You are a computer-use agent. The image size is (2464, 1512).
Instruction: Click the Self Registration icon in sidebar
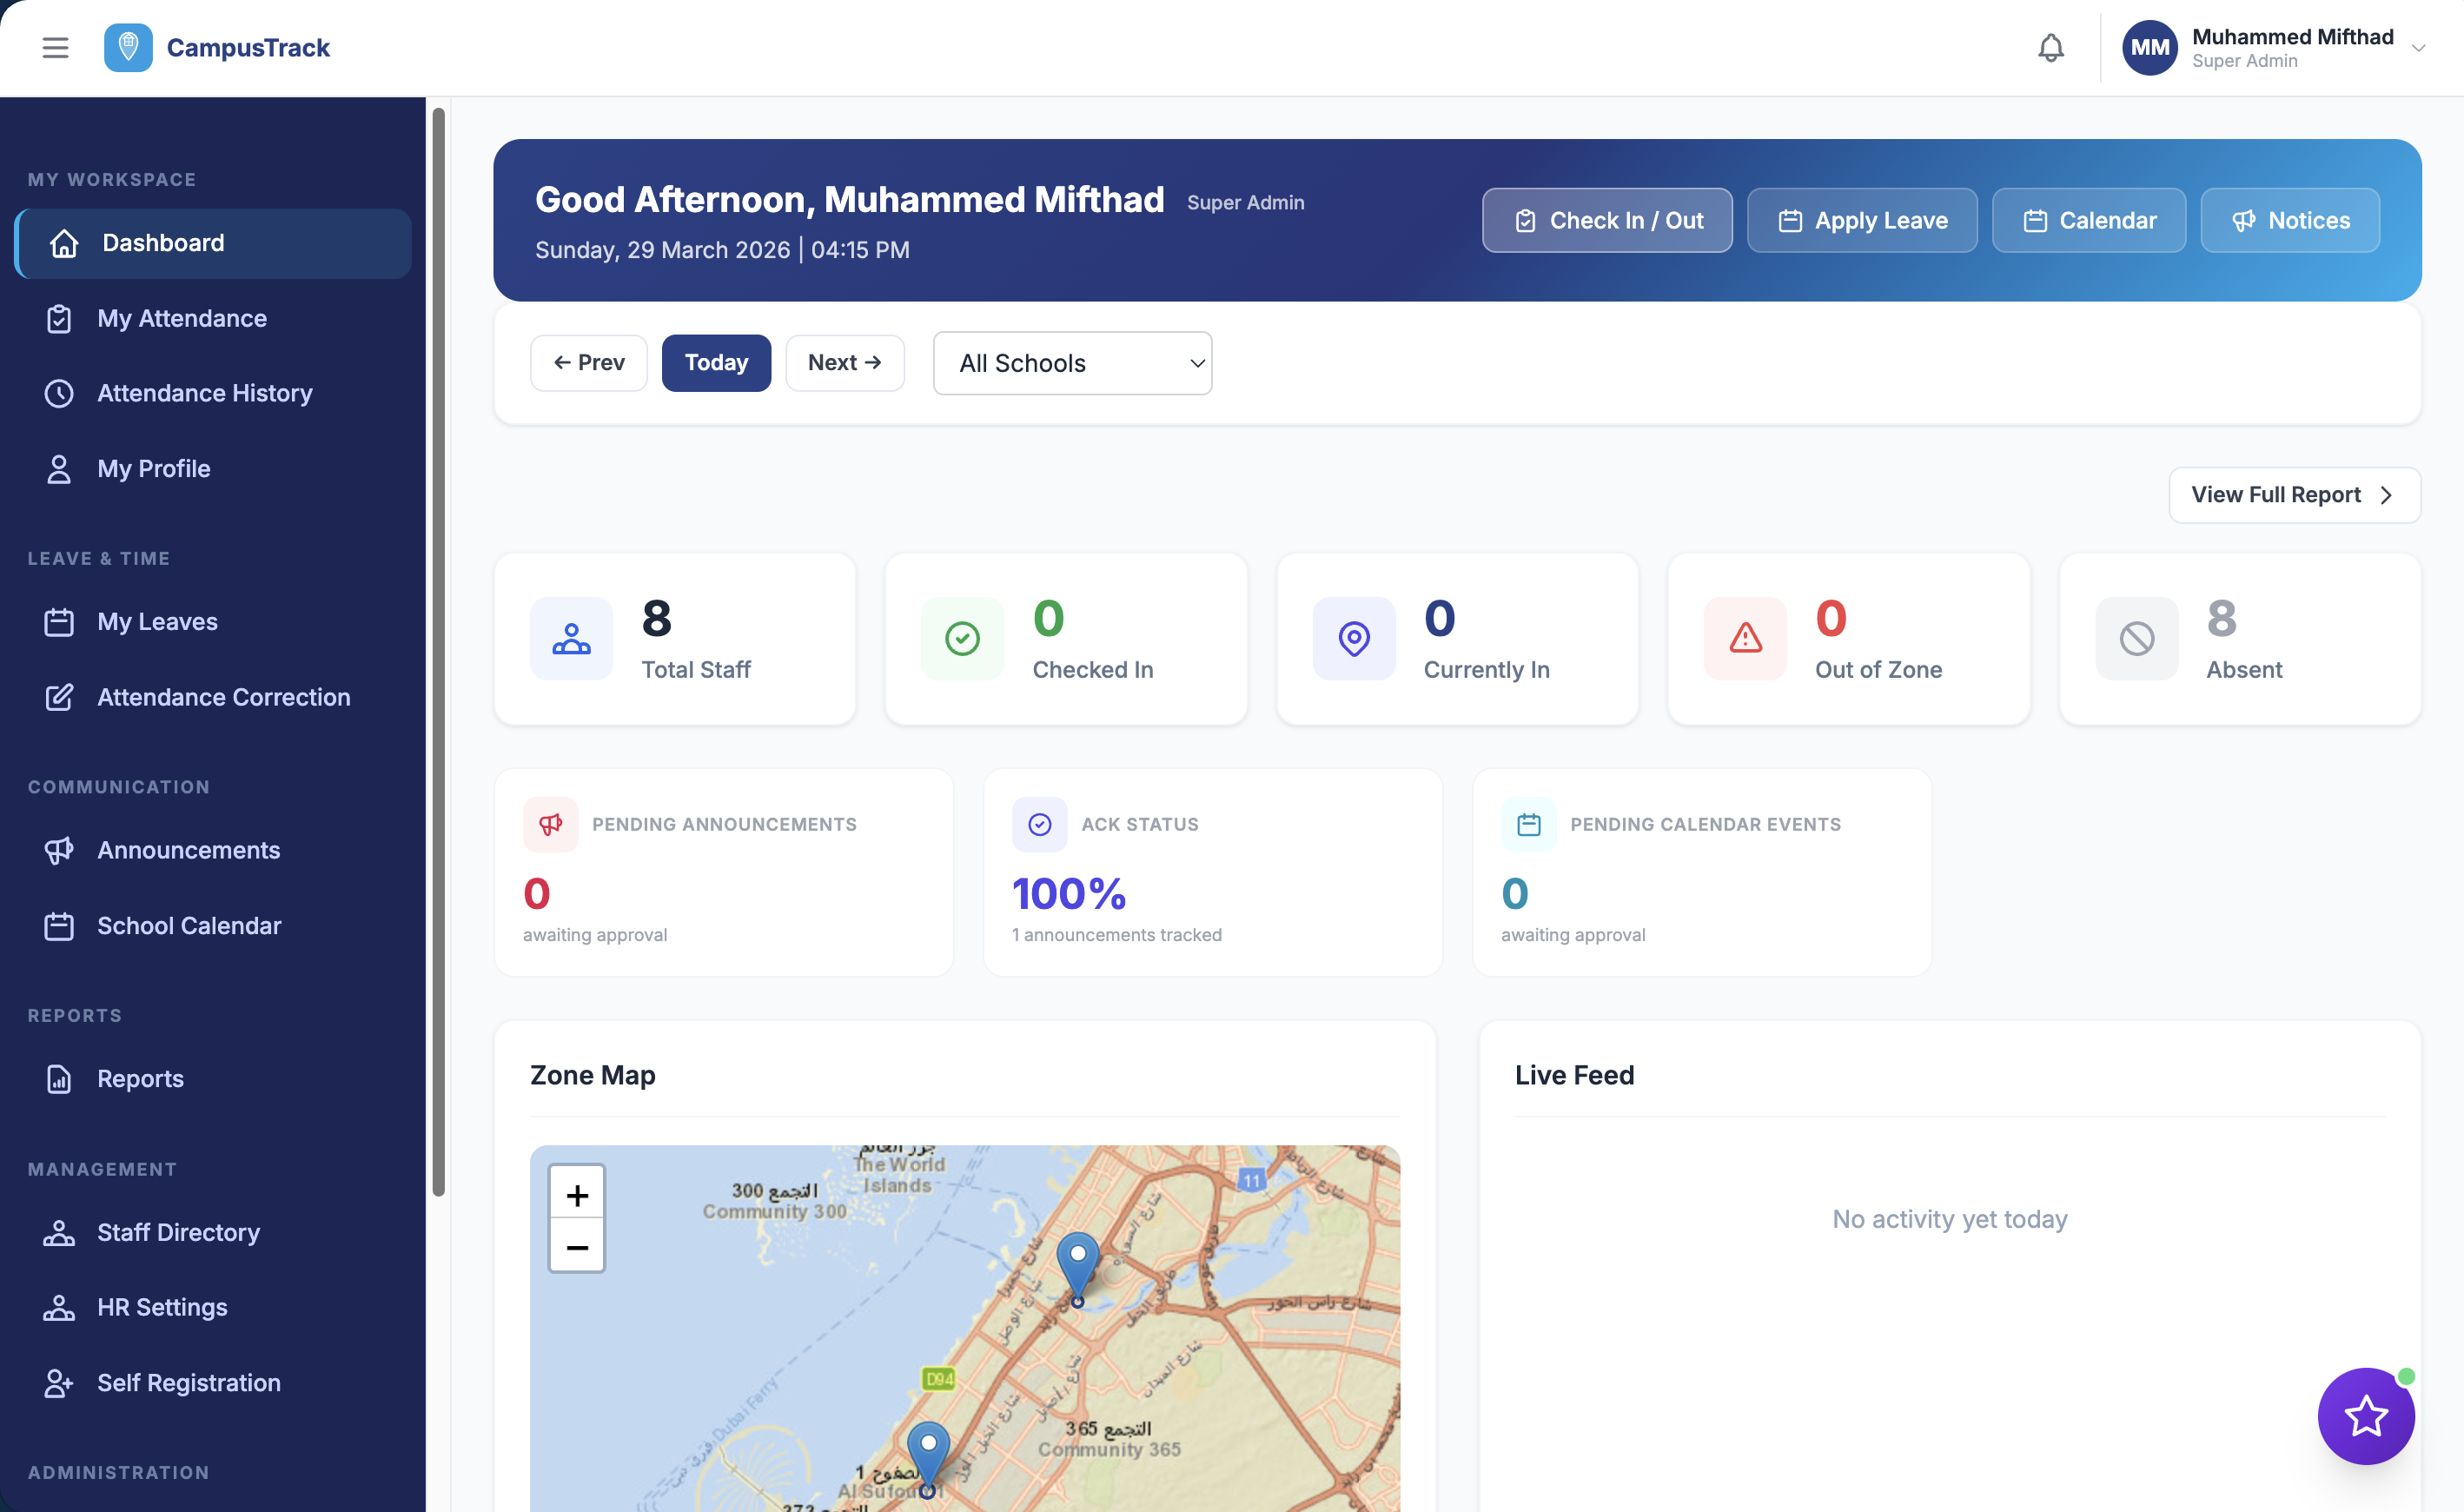click(60, 1383)
